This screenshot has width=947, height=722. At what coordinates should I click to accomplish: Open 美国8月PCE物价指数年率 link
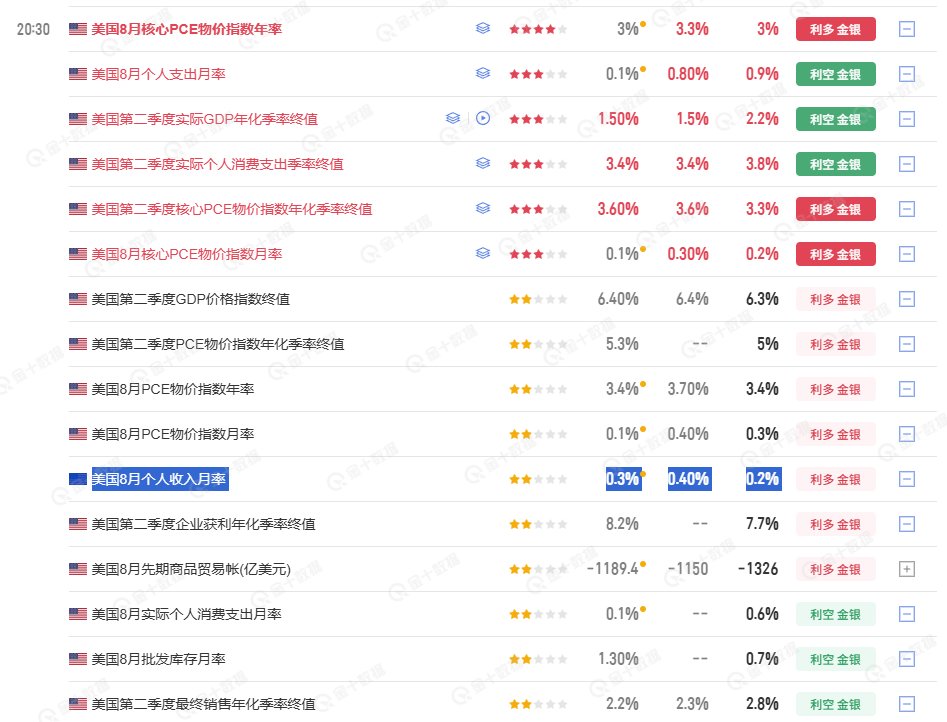pyautogui.click(x=173, y=389)
